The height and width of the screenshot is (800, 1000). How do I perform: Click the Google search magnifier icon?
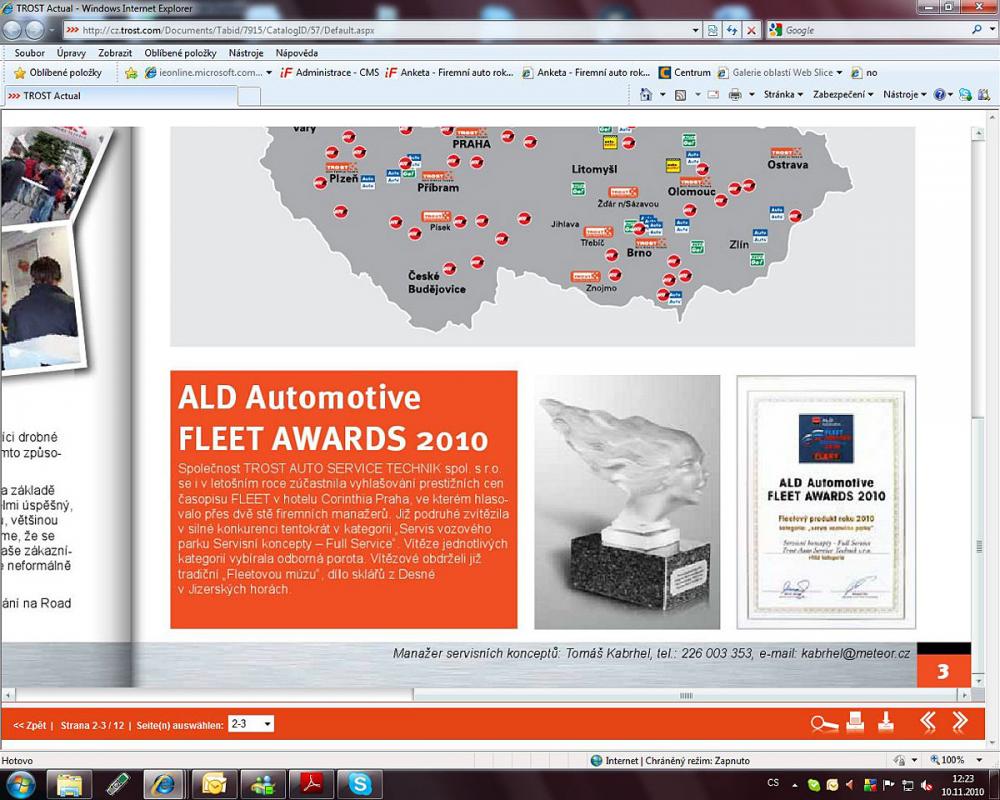pos(976,29)
